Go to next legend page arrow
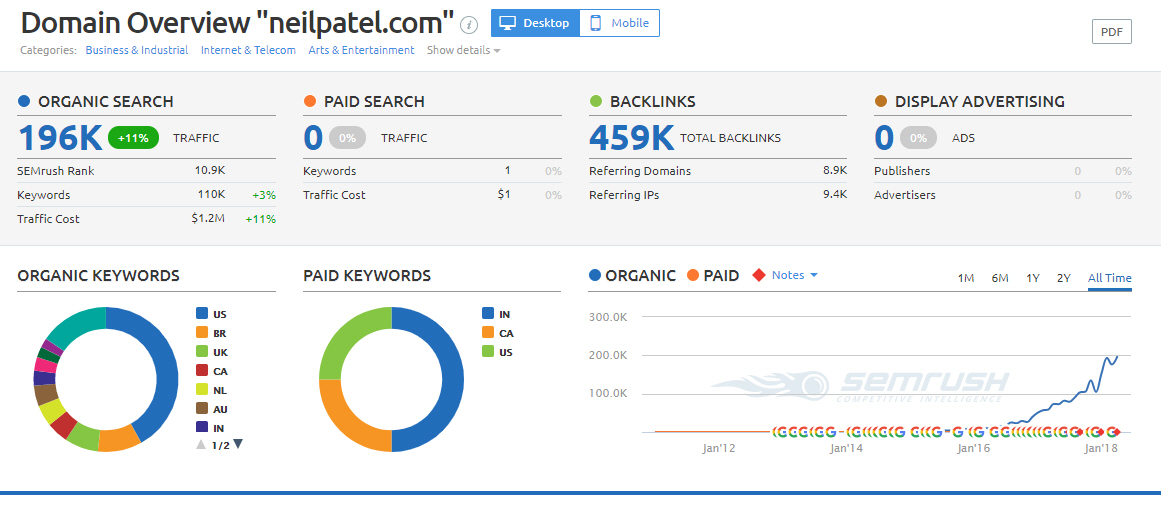This screenshot has width=1161, height=505. [238, 444]
